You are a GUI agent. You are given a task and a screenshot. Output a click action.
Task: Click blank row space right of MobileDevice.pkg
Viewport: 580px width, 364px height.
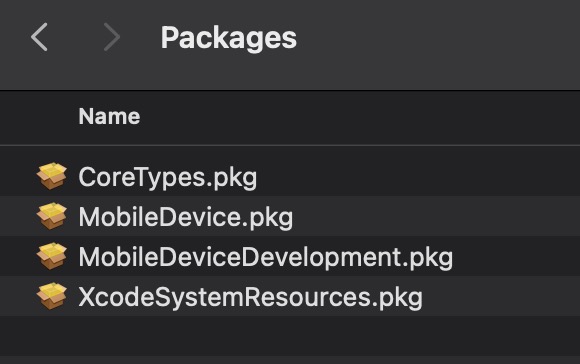436,216
